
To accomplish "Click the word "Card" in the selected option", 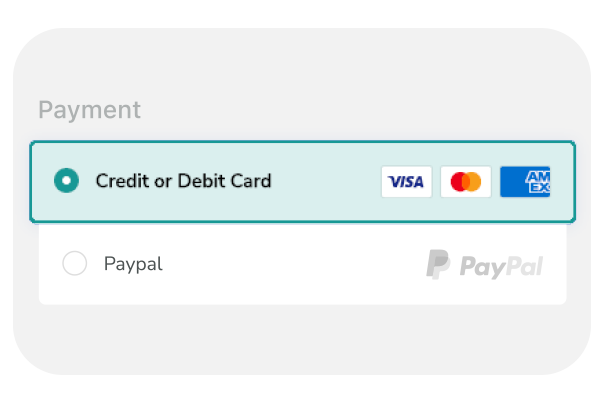I will (x=251, y=181).
